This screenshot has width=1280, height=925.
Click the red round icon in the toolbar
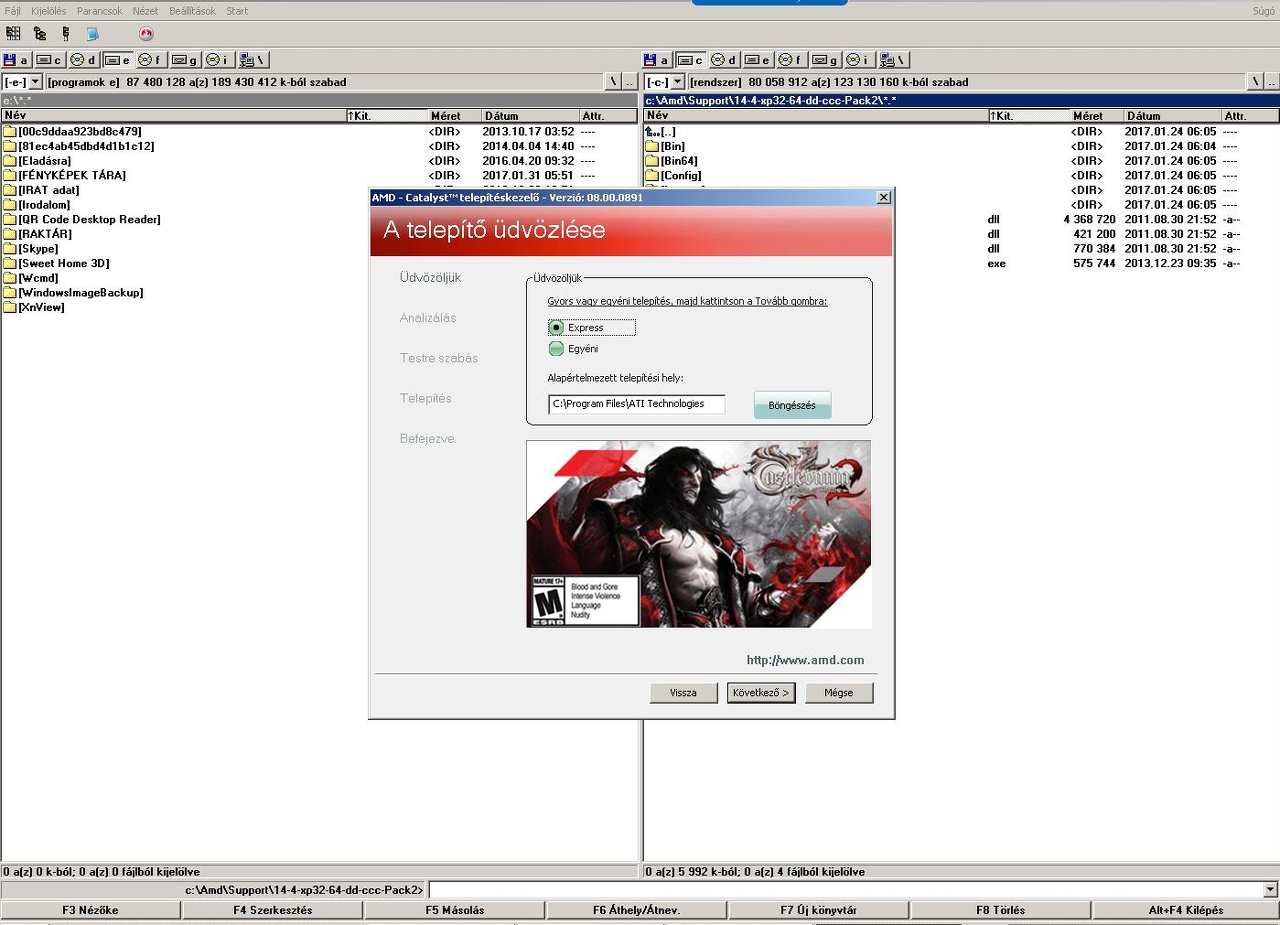[146, 34]
